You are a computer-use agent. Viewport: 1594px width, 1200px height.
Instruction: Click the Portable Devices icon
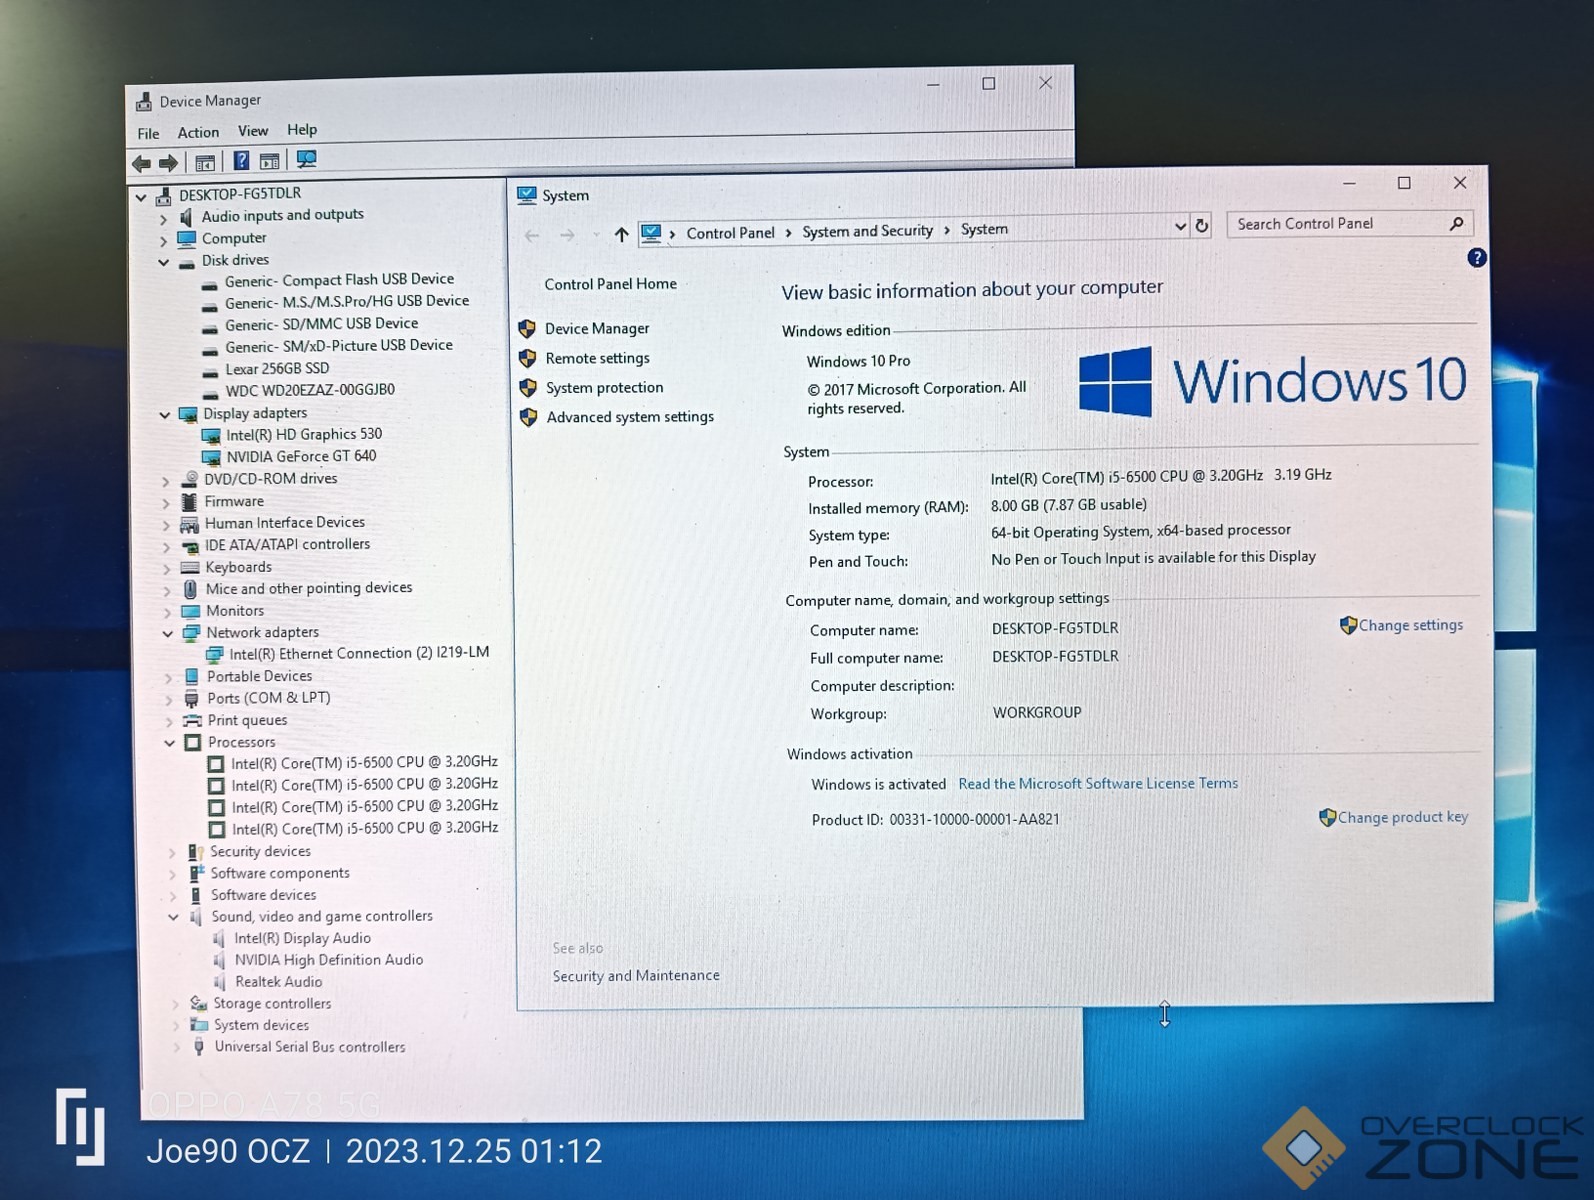pos(191,677)
